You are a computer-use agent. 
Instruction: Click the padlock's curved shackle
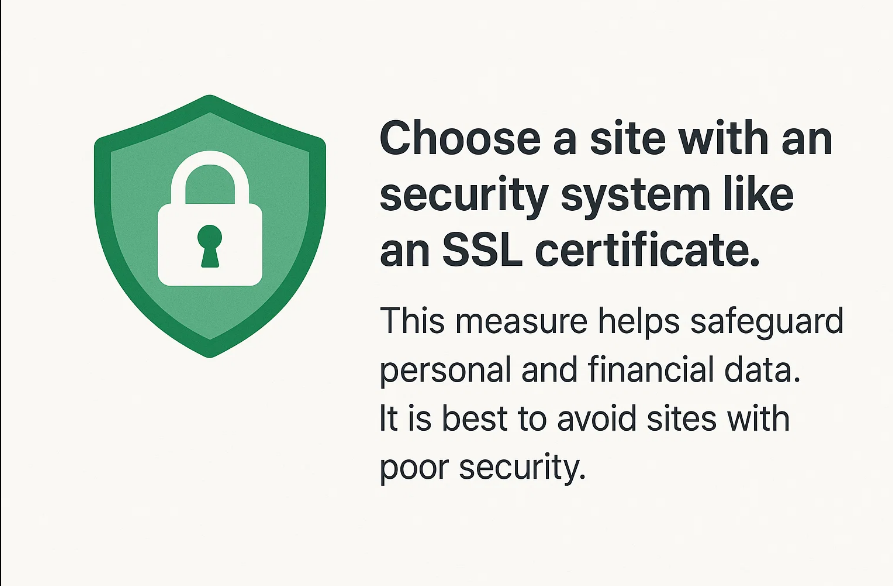click(210, 177)
